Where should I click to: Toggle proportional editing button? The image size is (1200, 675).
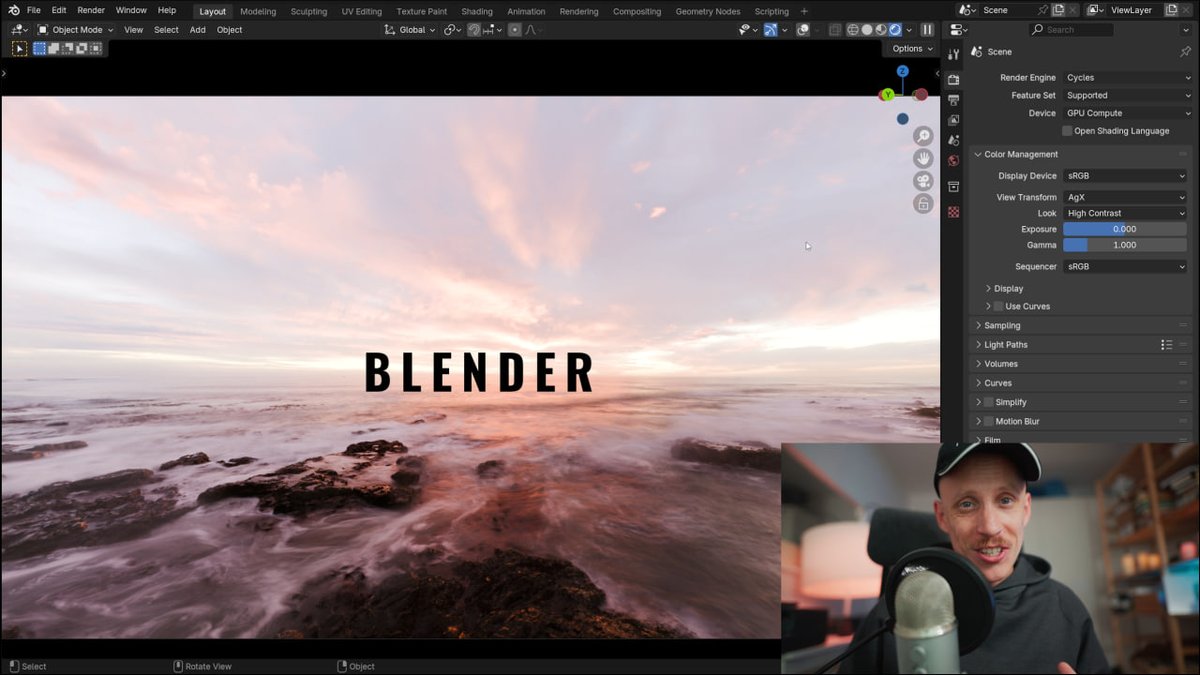click(x=514, y=30)
